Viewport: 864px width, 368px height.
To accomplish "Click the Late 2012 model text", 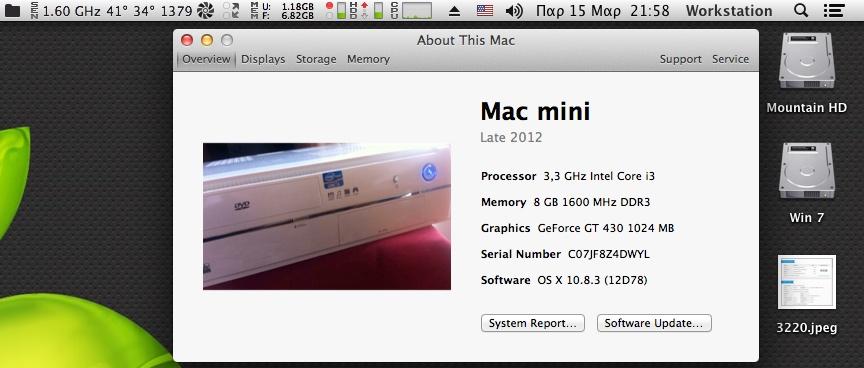I will [511, 137].
